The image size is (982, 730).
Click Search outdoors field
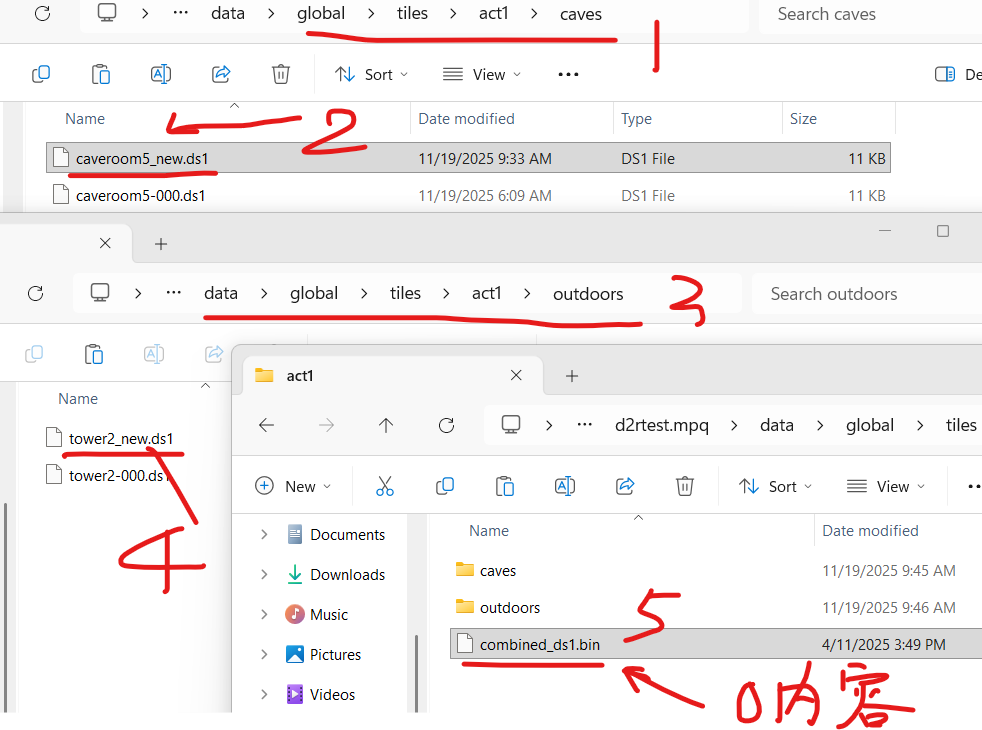click(867, 294)
